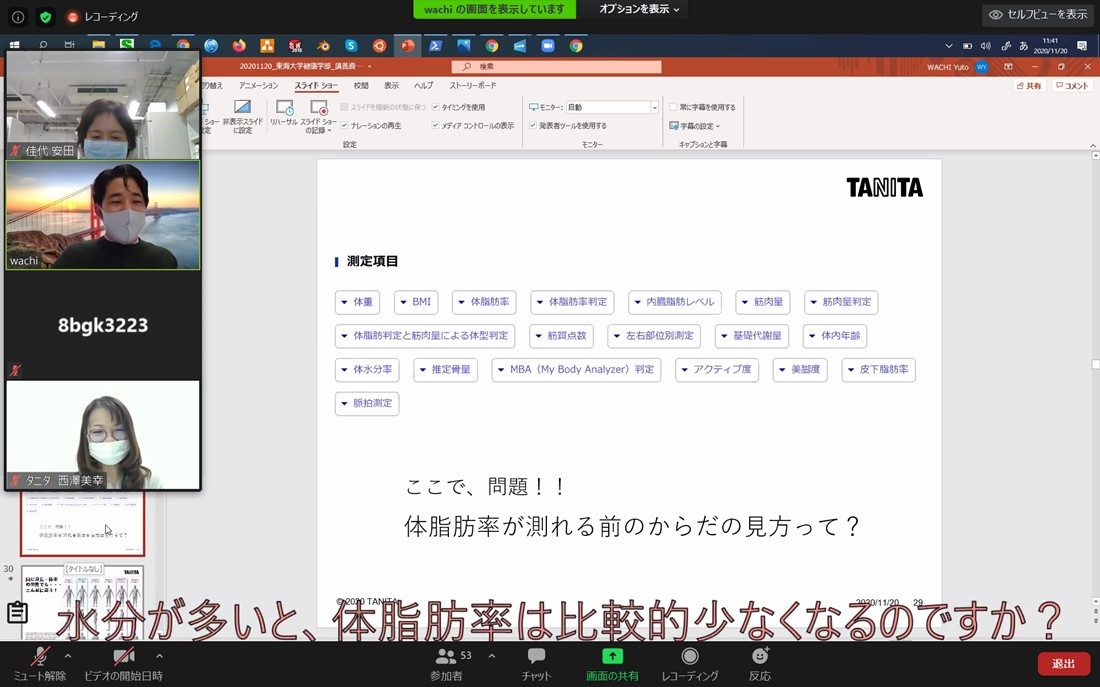This screenshot has height=687, width=1100.
Task: Enable 常に字幕を使用する checkbox
Action: 673,107
